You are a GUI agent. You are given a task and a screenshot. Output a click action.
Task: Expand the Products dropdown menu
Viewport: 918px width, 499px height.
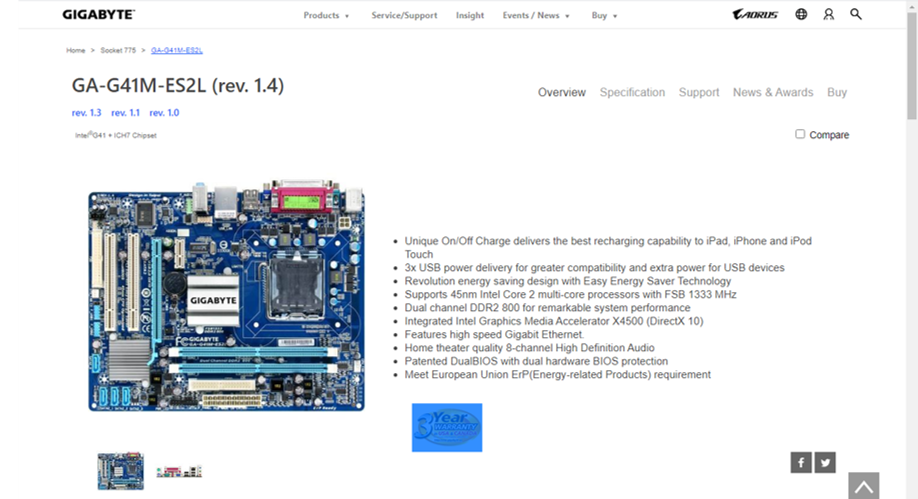pos(326,15)
